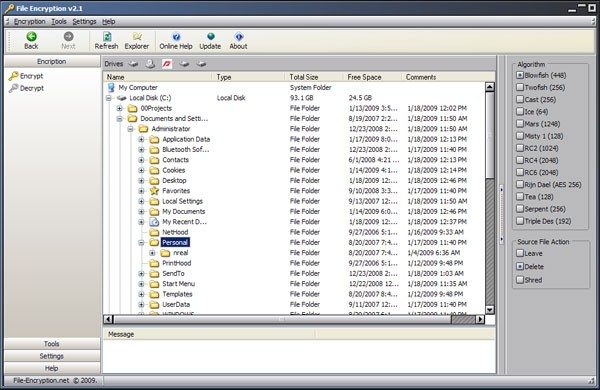Viewport: 600px width, 390px height.
Task: Switch to the Settings sidebar section
Action: point(52,356)
